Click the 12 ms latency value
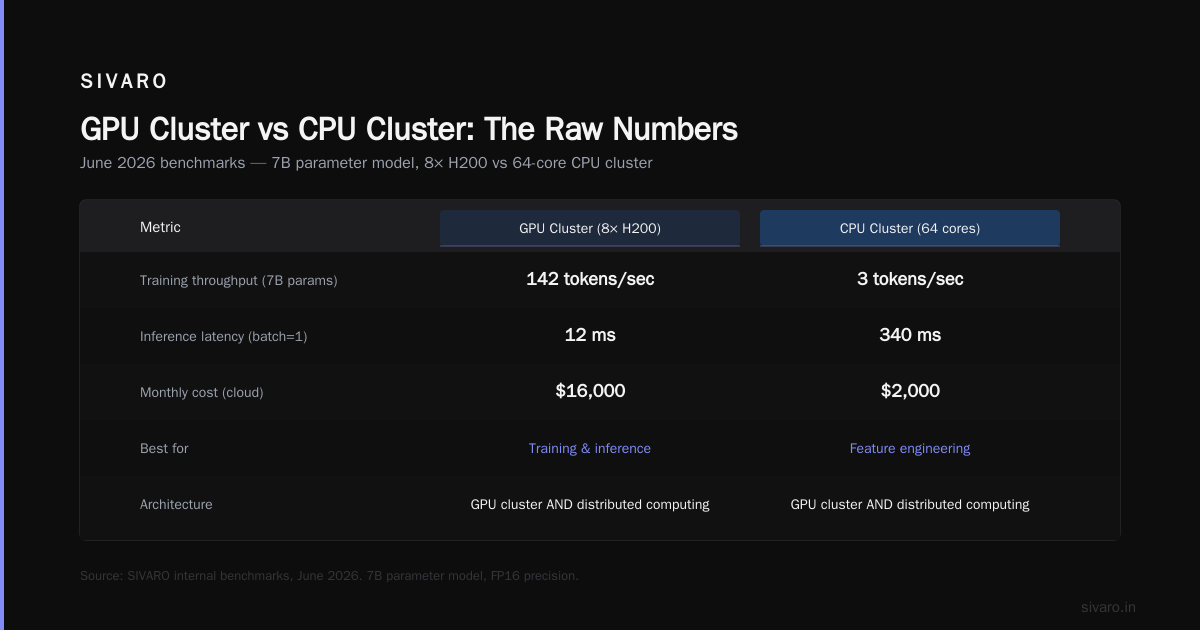Image resolution: width=1200 pixels, height=630 pixels. [x=590, y=335]
